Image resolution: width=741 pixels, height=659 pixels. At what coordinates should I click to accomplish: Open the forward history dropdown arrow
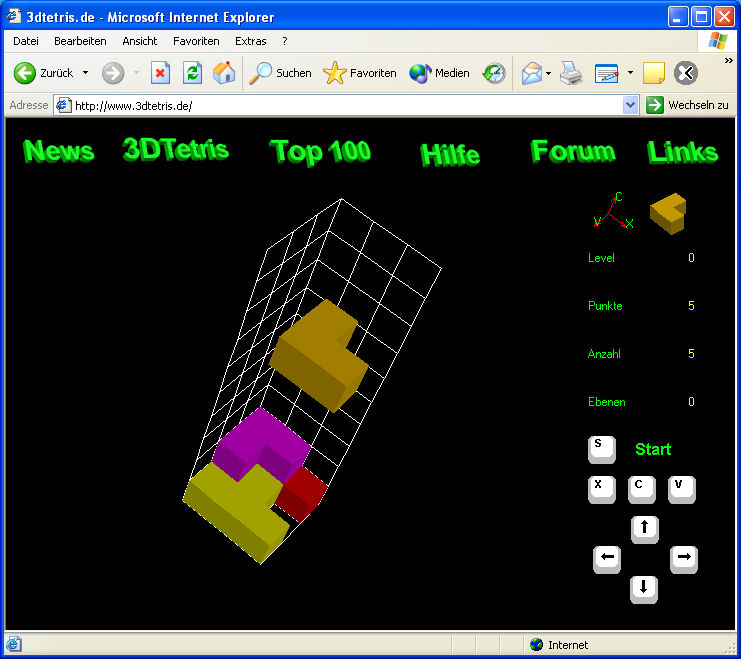coord(137,73)
